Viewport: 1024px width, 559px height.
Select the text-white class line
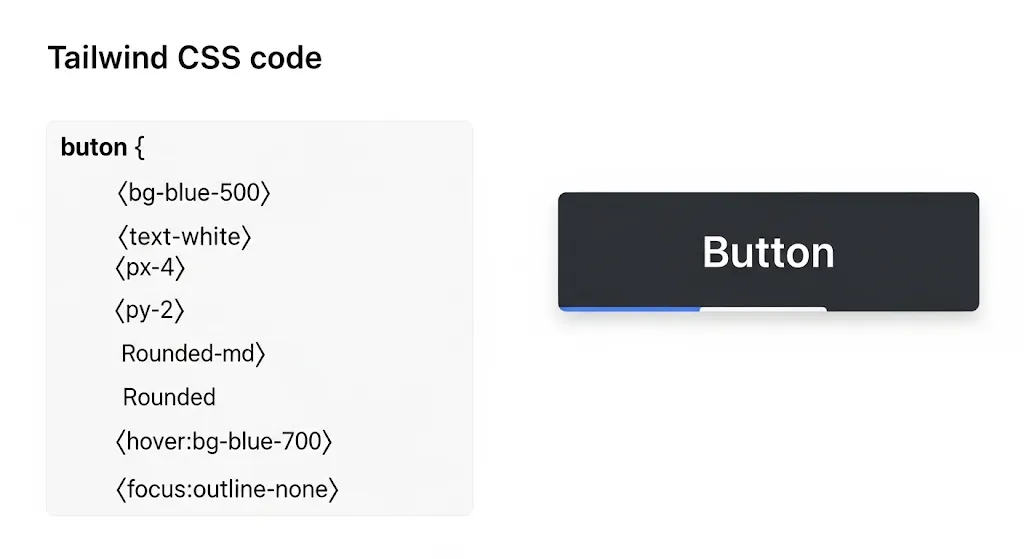(184, 237)
